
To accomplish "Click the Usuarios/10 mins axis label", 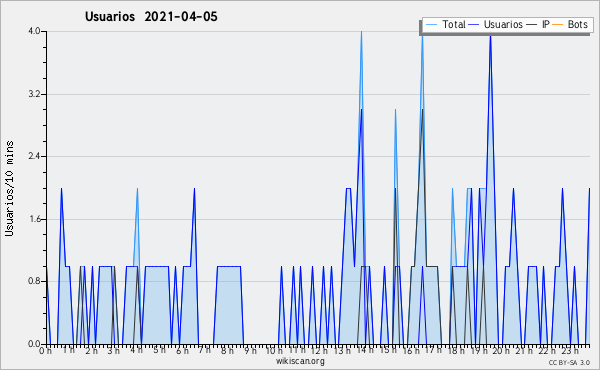I will (9, 188).
